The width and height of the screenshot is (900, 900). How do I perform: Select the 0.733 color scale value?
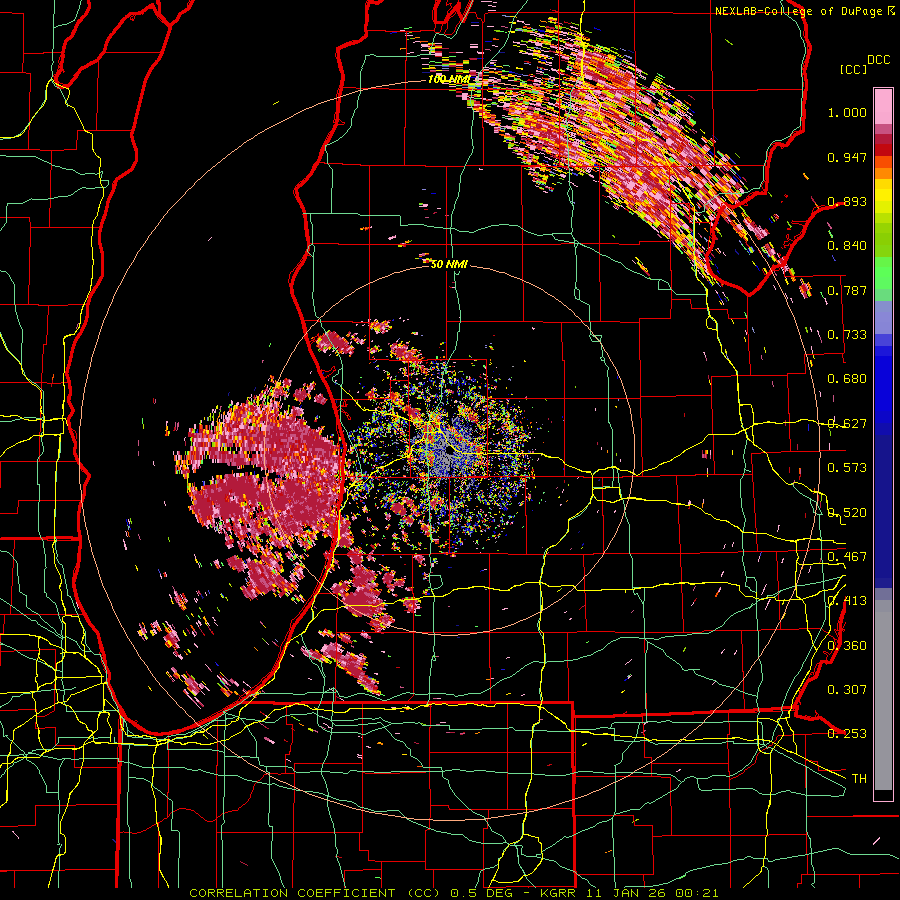click(847, 335)
